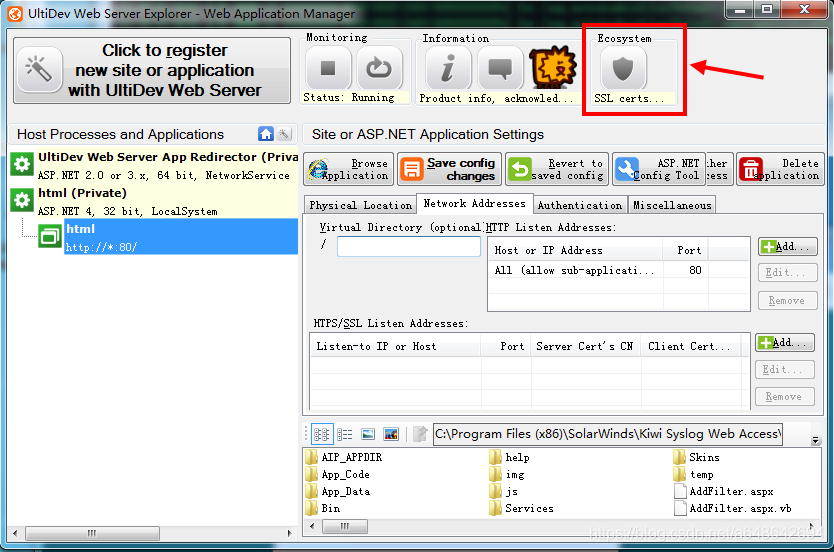Screen dimensions: 834x552
Task: Click Save config changes
Action: [449, 169]
